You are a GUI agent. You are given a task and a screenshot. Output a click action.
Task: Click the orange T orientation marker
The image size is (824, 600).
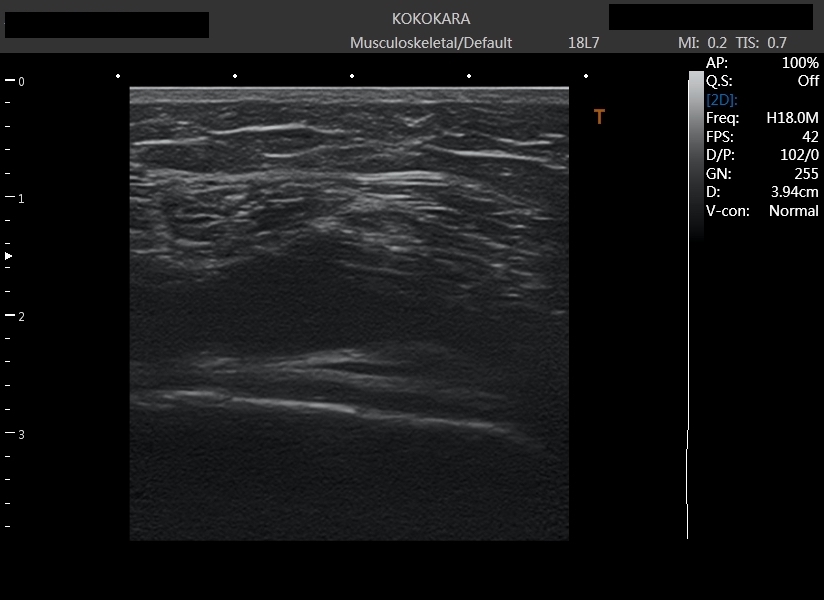[x=599, y=117]
